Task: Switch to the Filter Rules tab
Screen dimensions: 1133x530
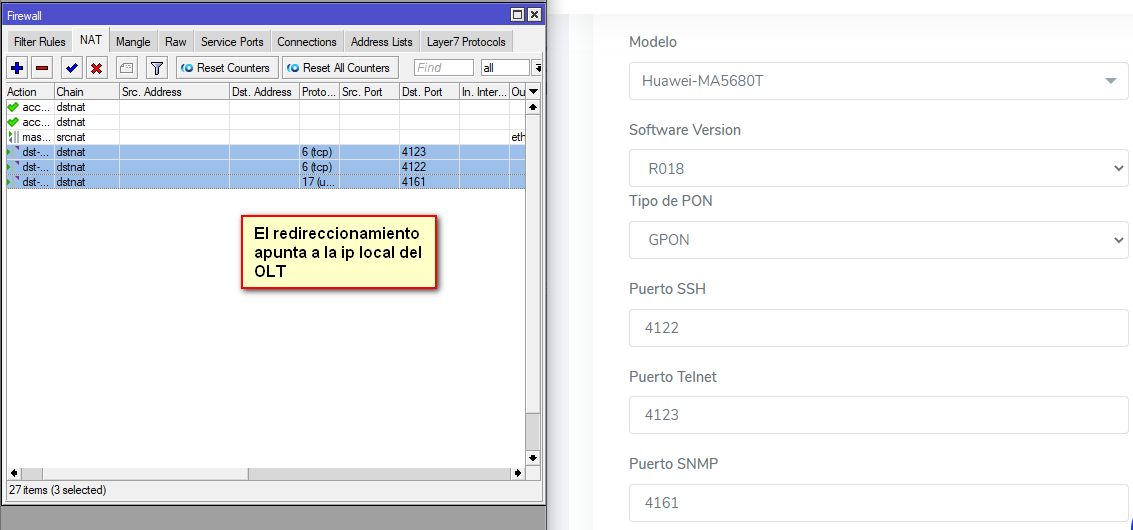Action: (39, 42)
